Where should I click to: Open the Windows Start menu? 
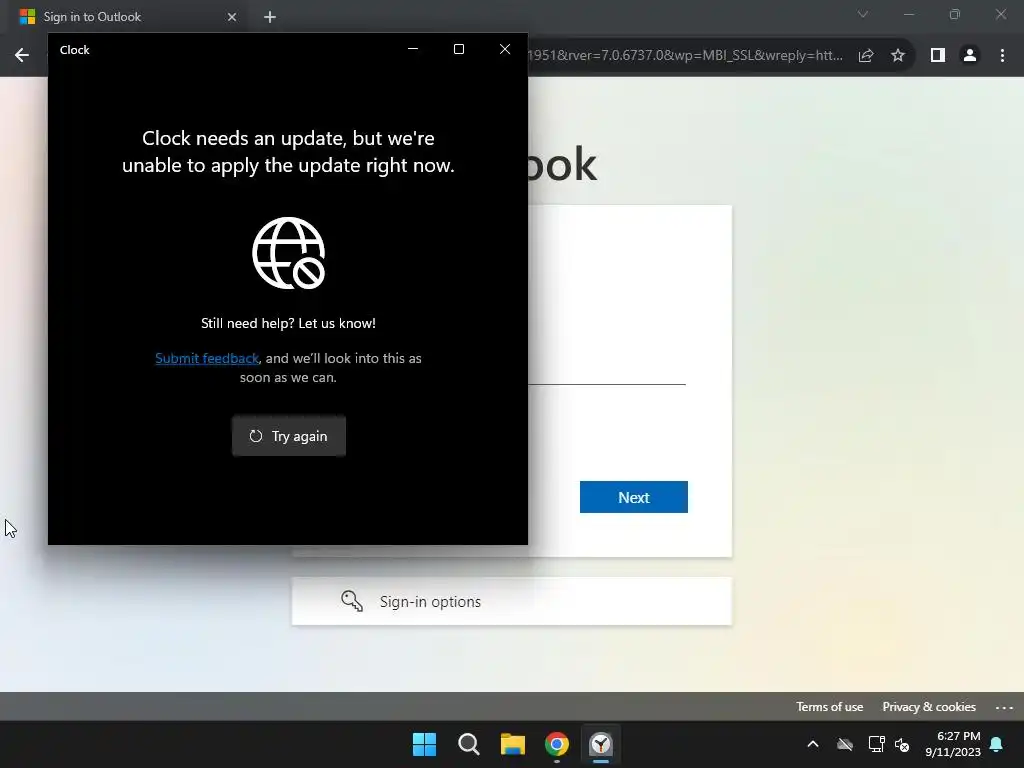click(424, 744)
